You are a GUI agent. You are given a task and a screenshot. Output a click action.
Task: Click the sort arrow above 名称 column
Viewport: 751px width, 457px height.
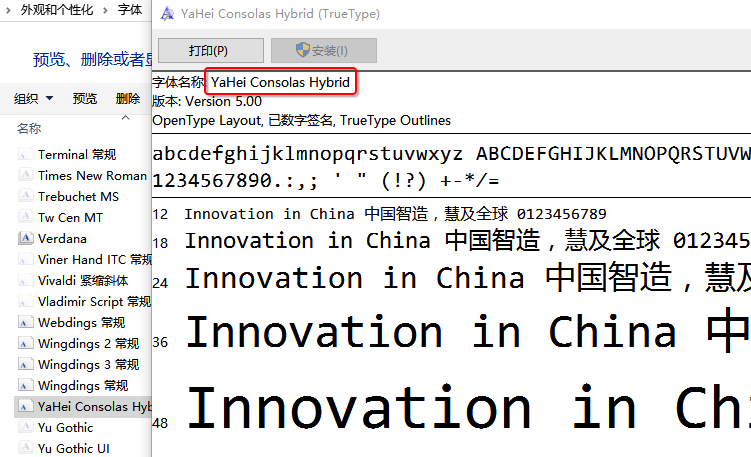pos(125,117)
